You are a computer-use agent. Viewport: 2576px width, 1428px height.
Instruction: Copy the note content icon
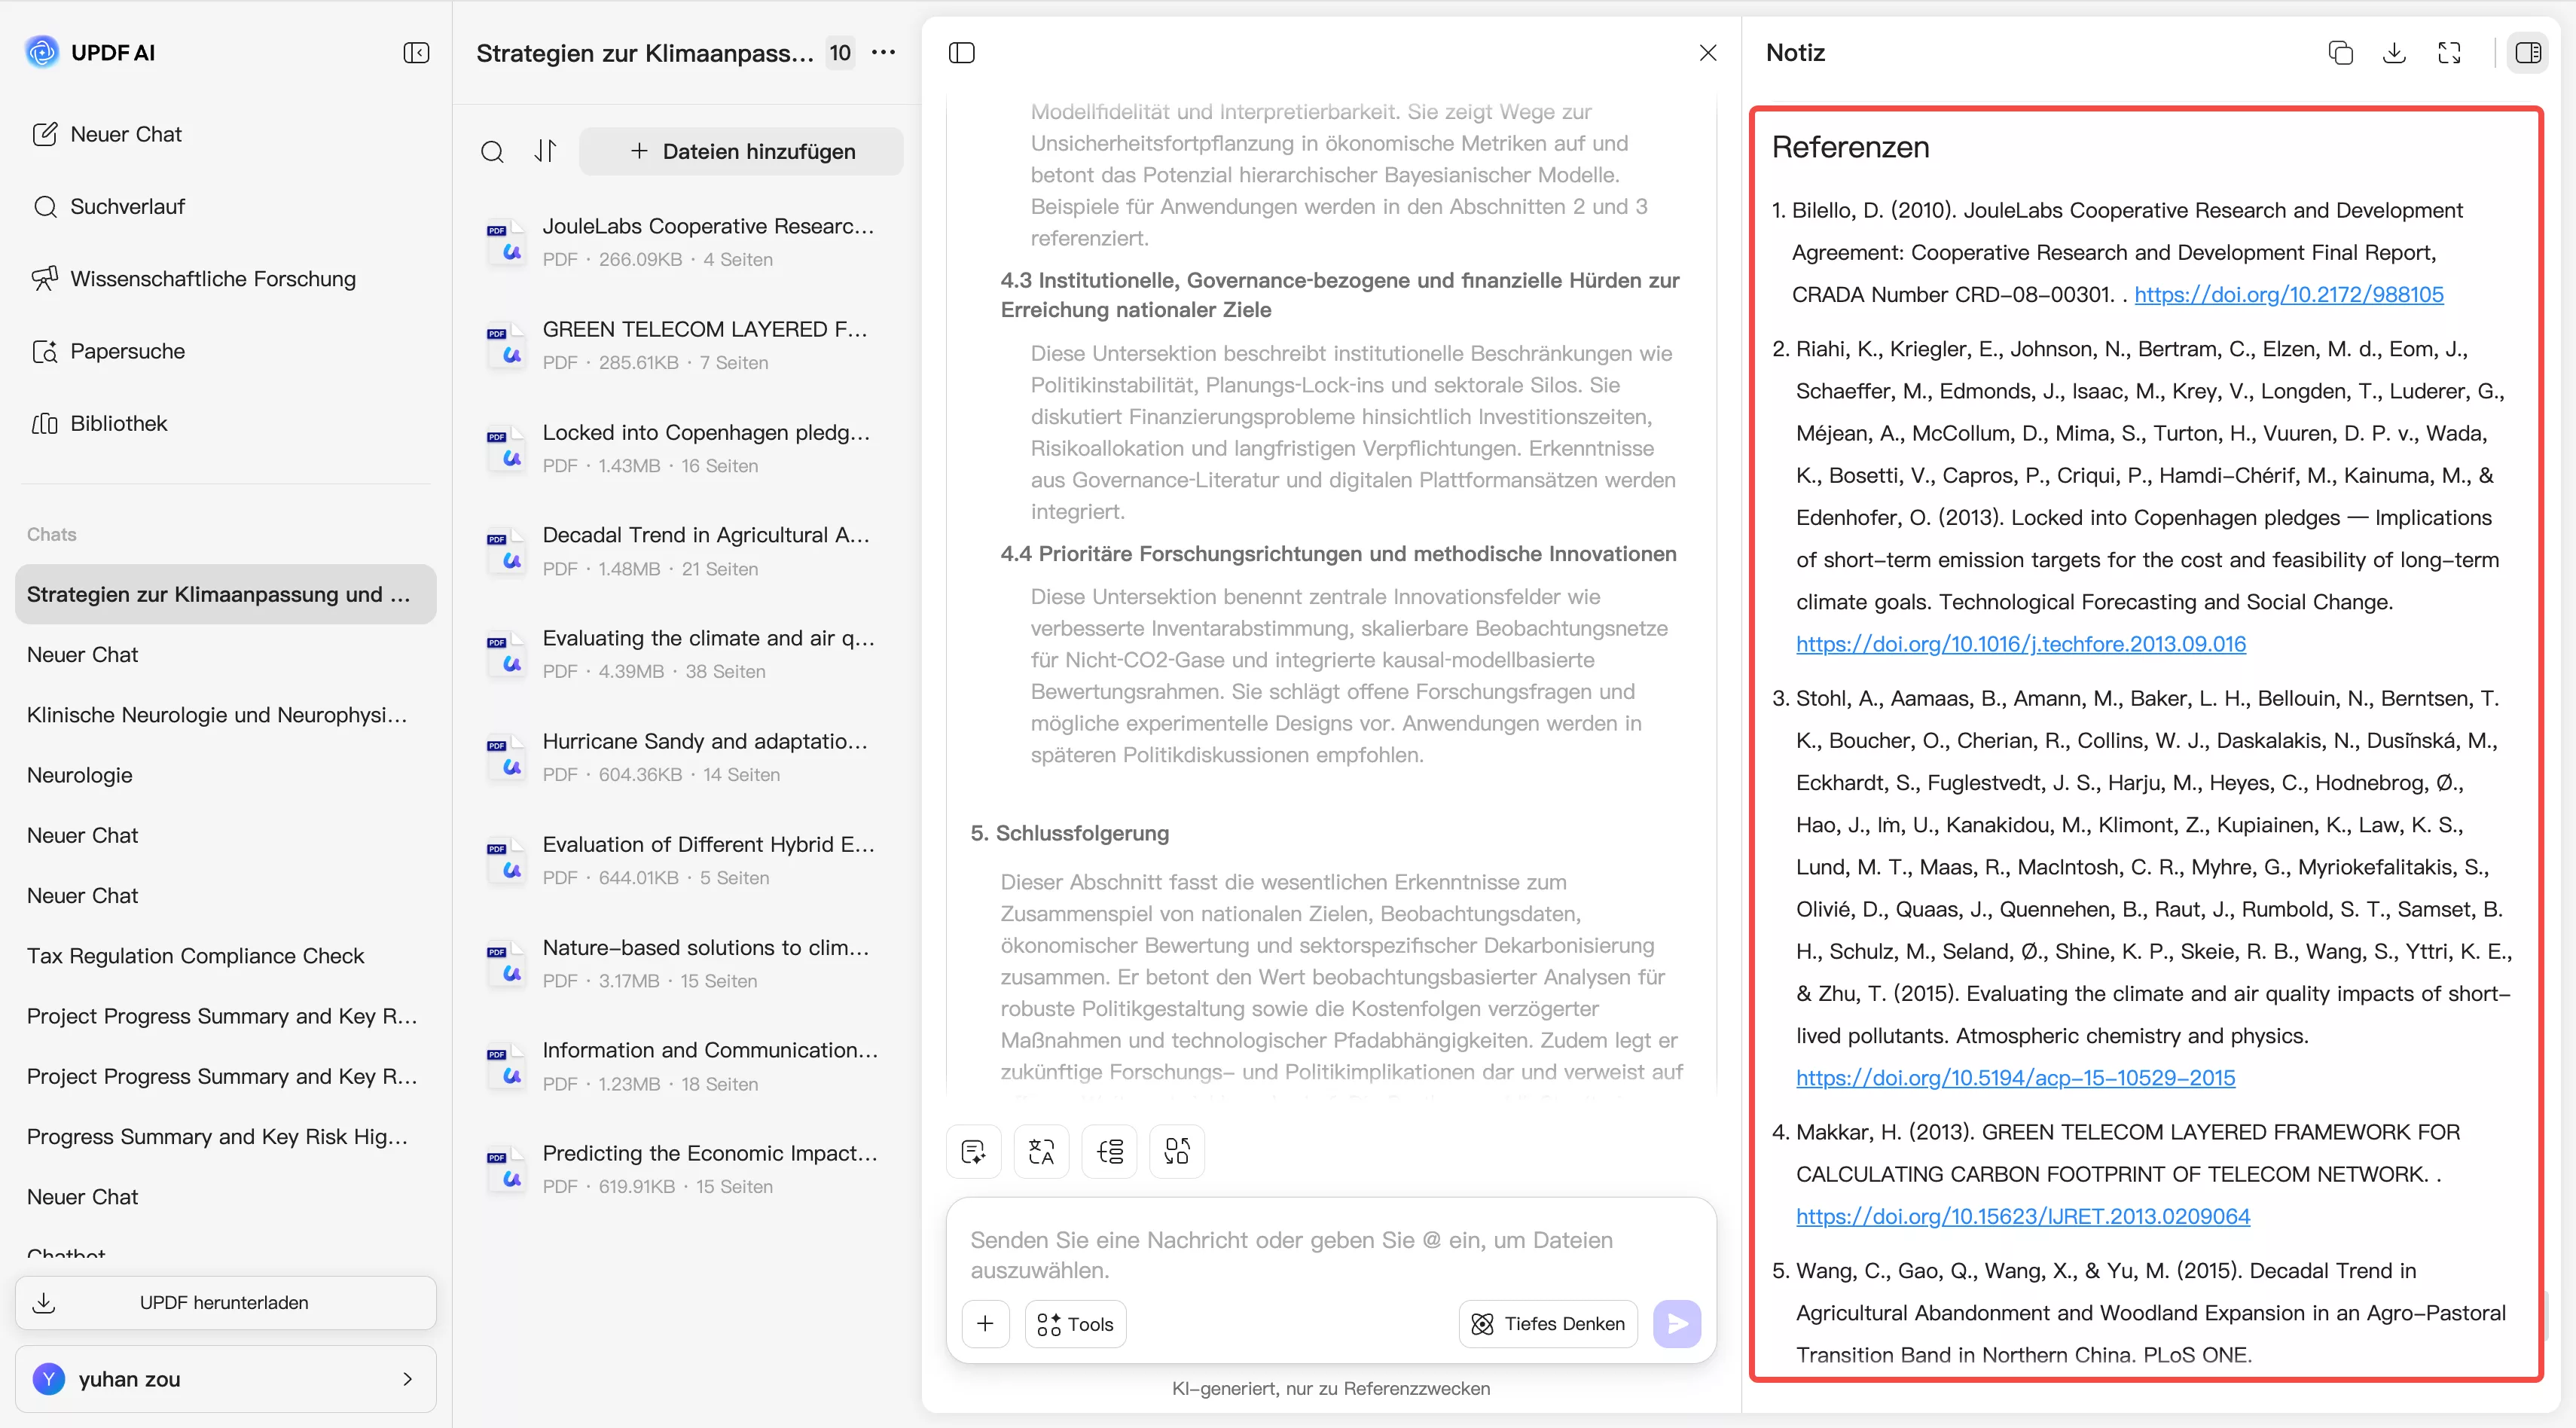2340,53
